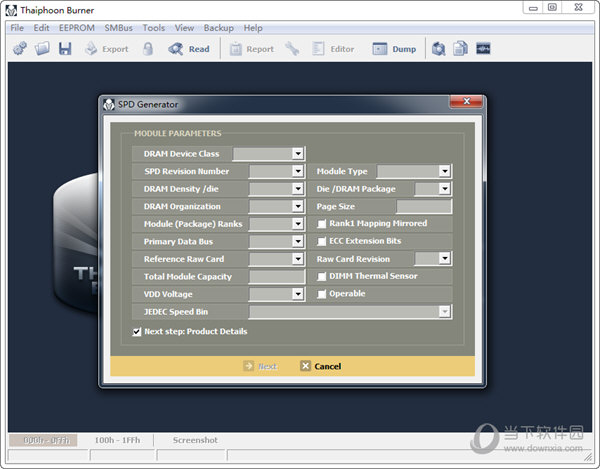This screenshot has height=469, width=600.
Task: Click the chip magnifier icon in the toolbar
Action: (439, 49)
